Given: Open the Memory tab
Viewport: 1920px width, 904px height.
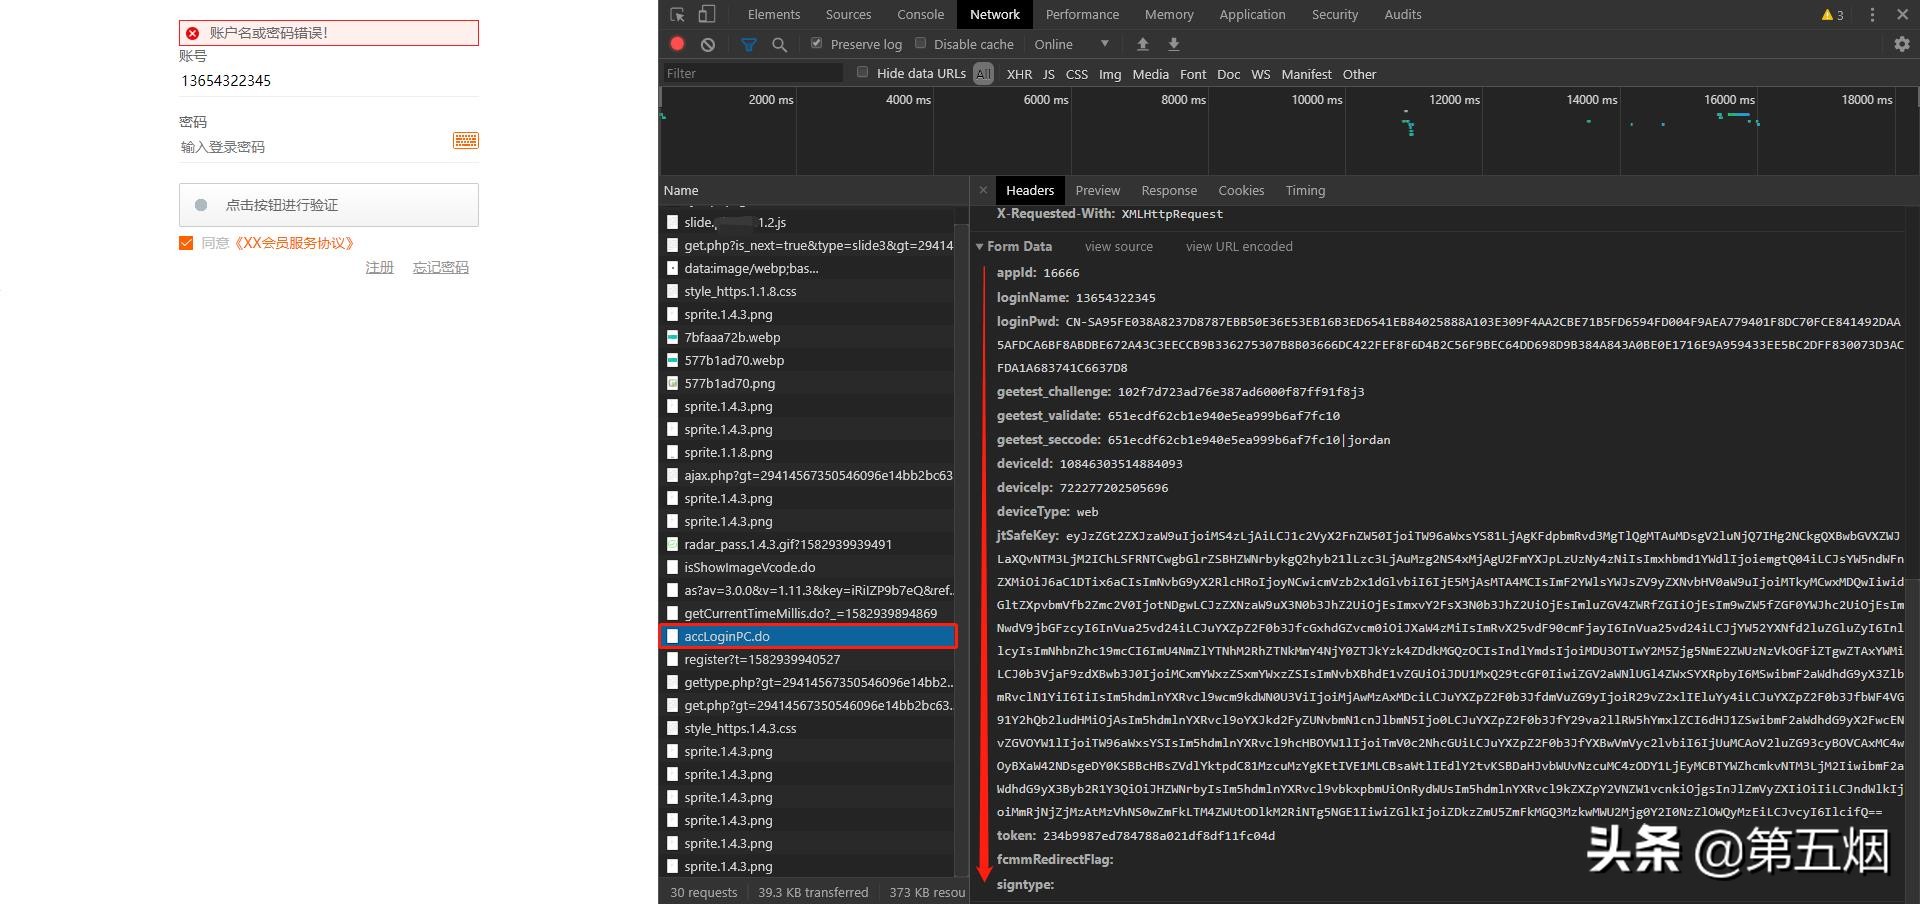Looking at the screenshot, I should click(x=1169, y=14).
